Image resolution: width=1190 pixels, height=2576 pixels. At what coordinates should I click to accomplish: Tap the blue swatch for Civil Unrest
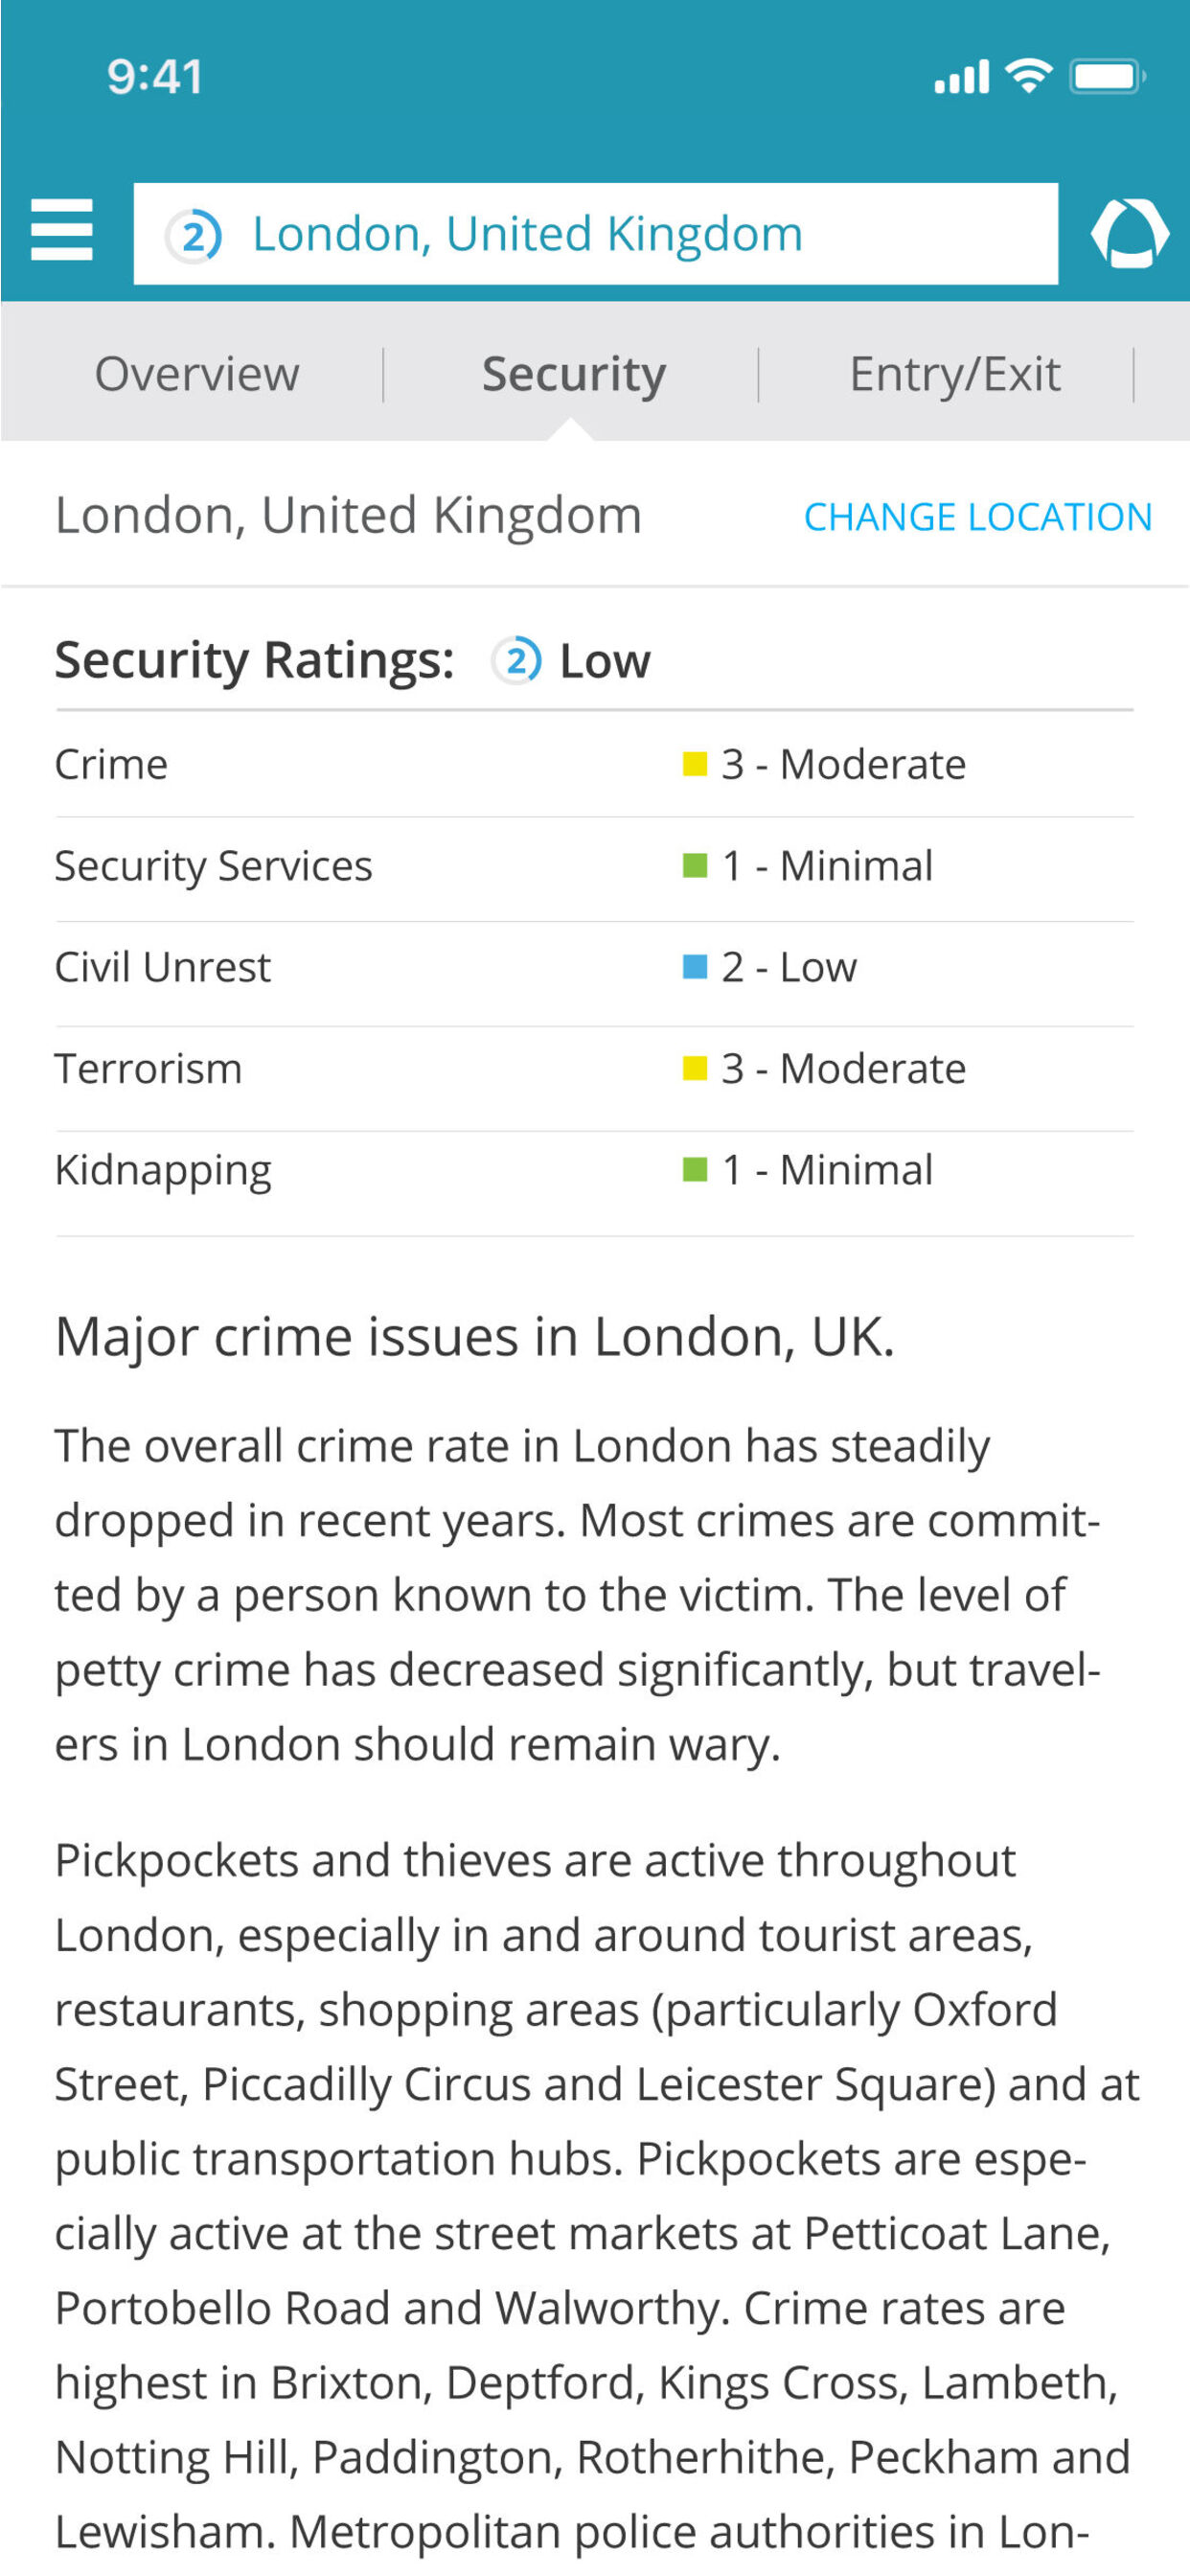pyautogui.click(x=694, y=967)
